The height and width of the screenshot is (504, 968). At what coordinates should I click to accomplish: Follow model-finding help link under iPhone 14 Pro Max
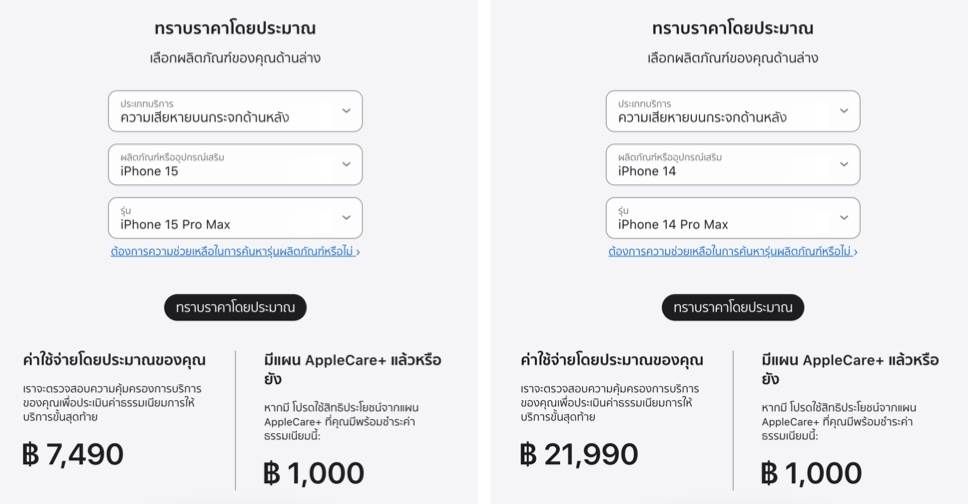click(732, 252)
